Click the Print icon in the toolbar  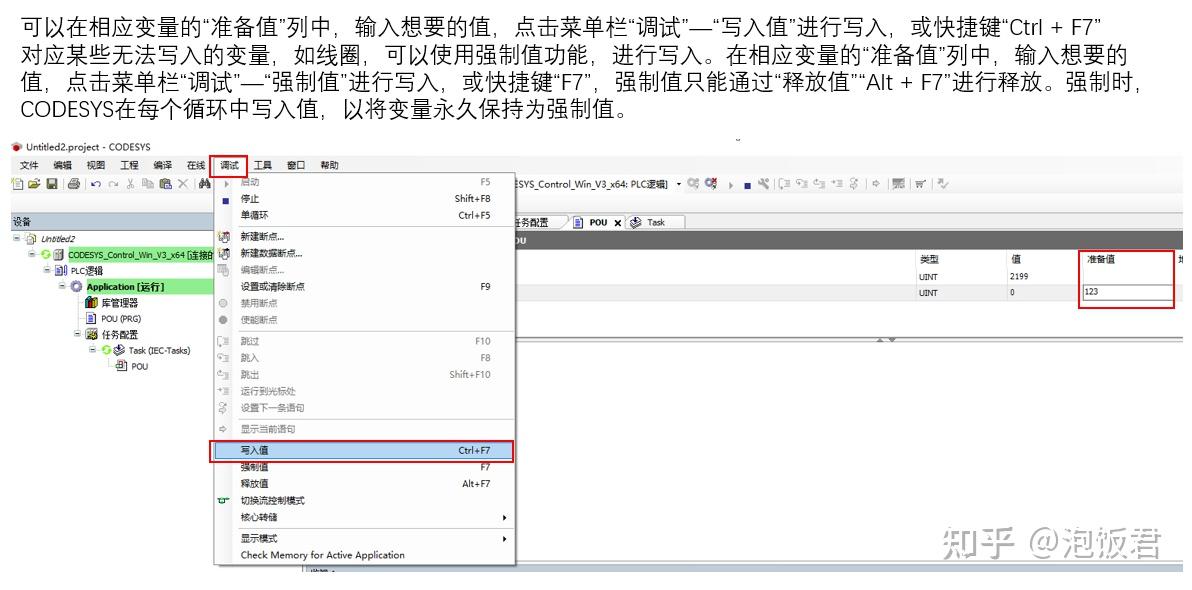73,185
